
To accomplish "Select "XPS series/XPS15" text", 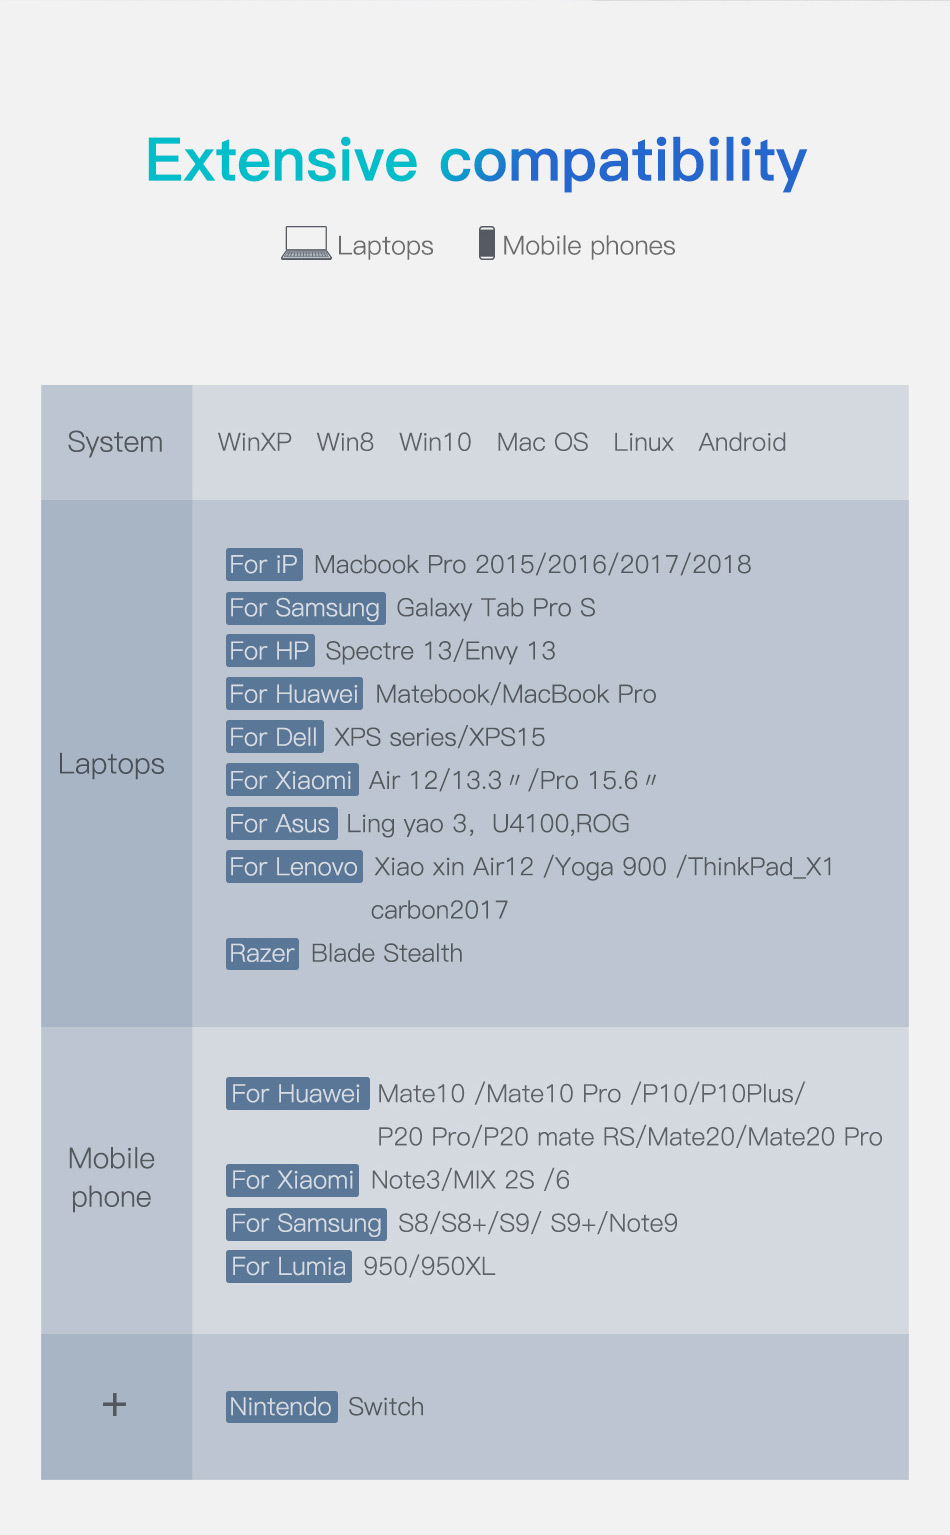I will (440, 737).
